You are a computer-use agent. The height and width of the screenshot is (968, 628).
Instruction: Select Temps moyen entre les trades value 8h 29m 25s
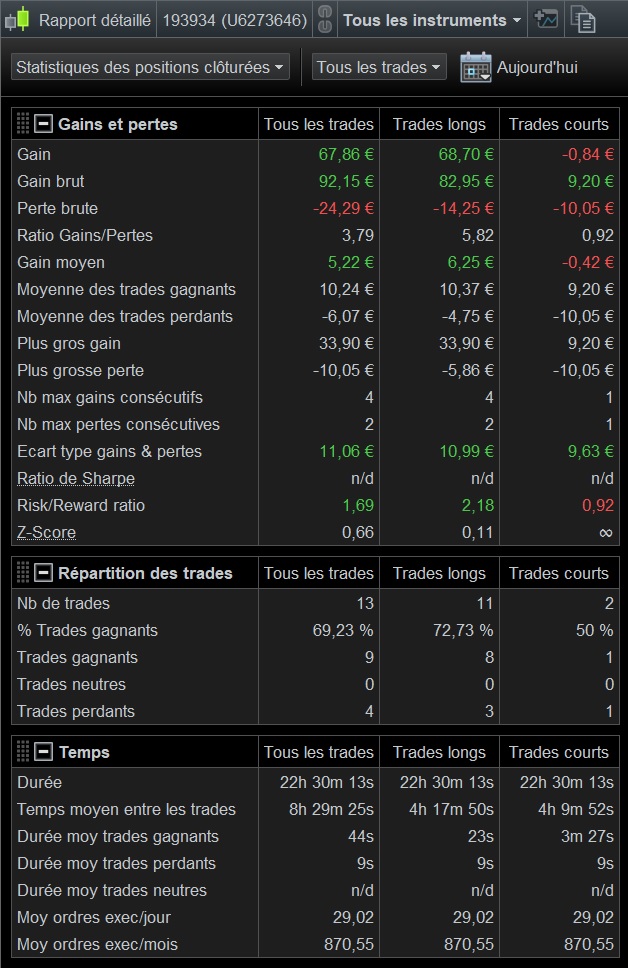click(331, 809)
